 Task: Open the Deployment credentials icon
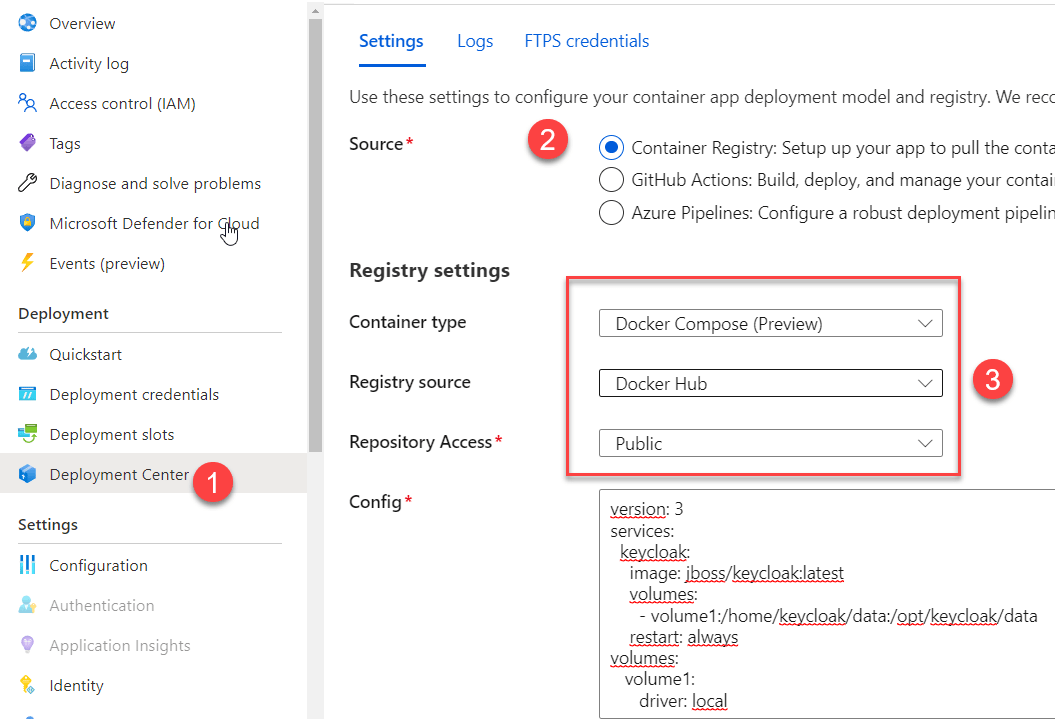[28, 394]
